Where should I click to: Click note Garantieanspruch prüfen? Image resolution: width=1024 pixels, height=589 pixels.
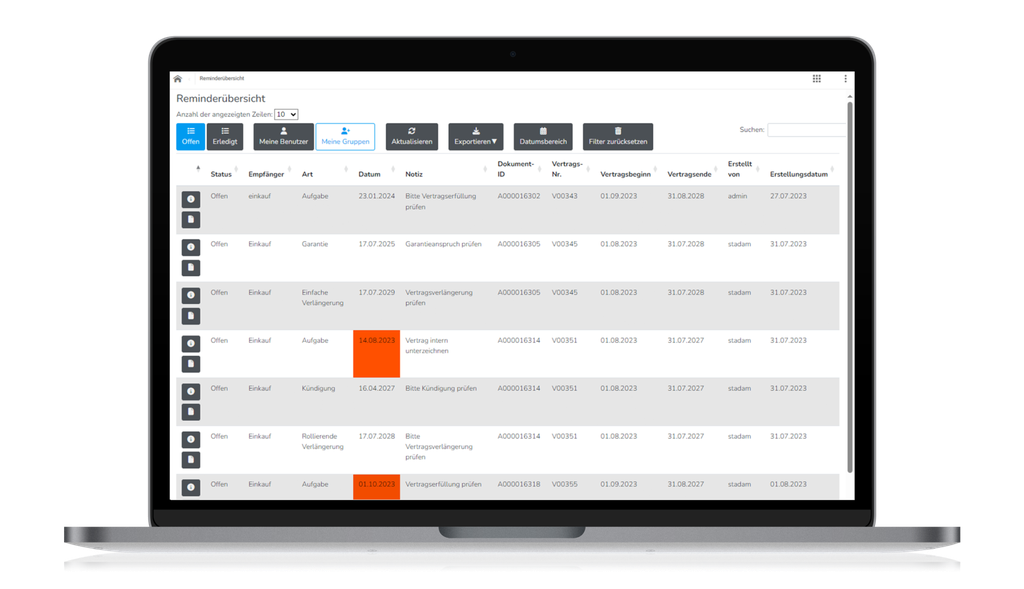443,244
